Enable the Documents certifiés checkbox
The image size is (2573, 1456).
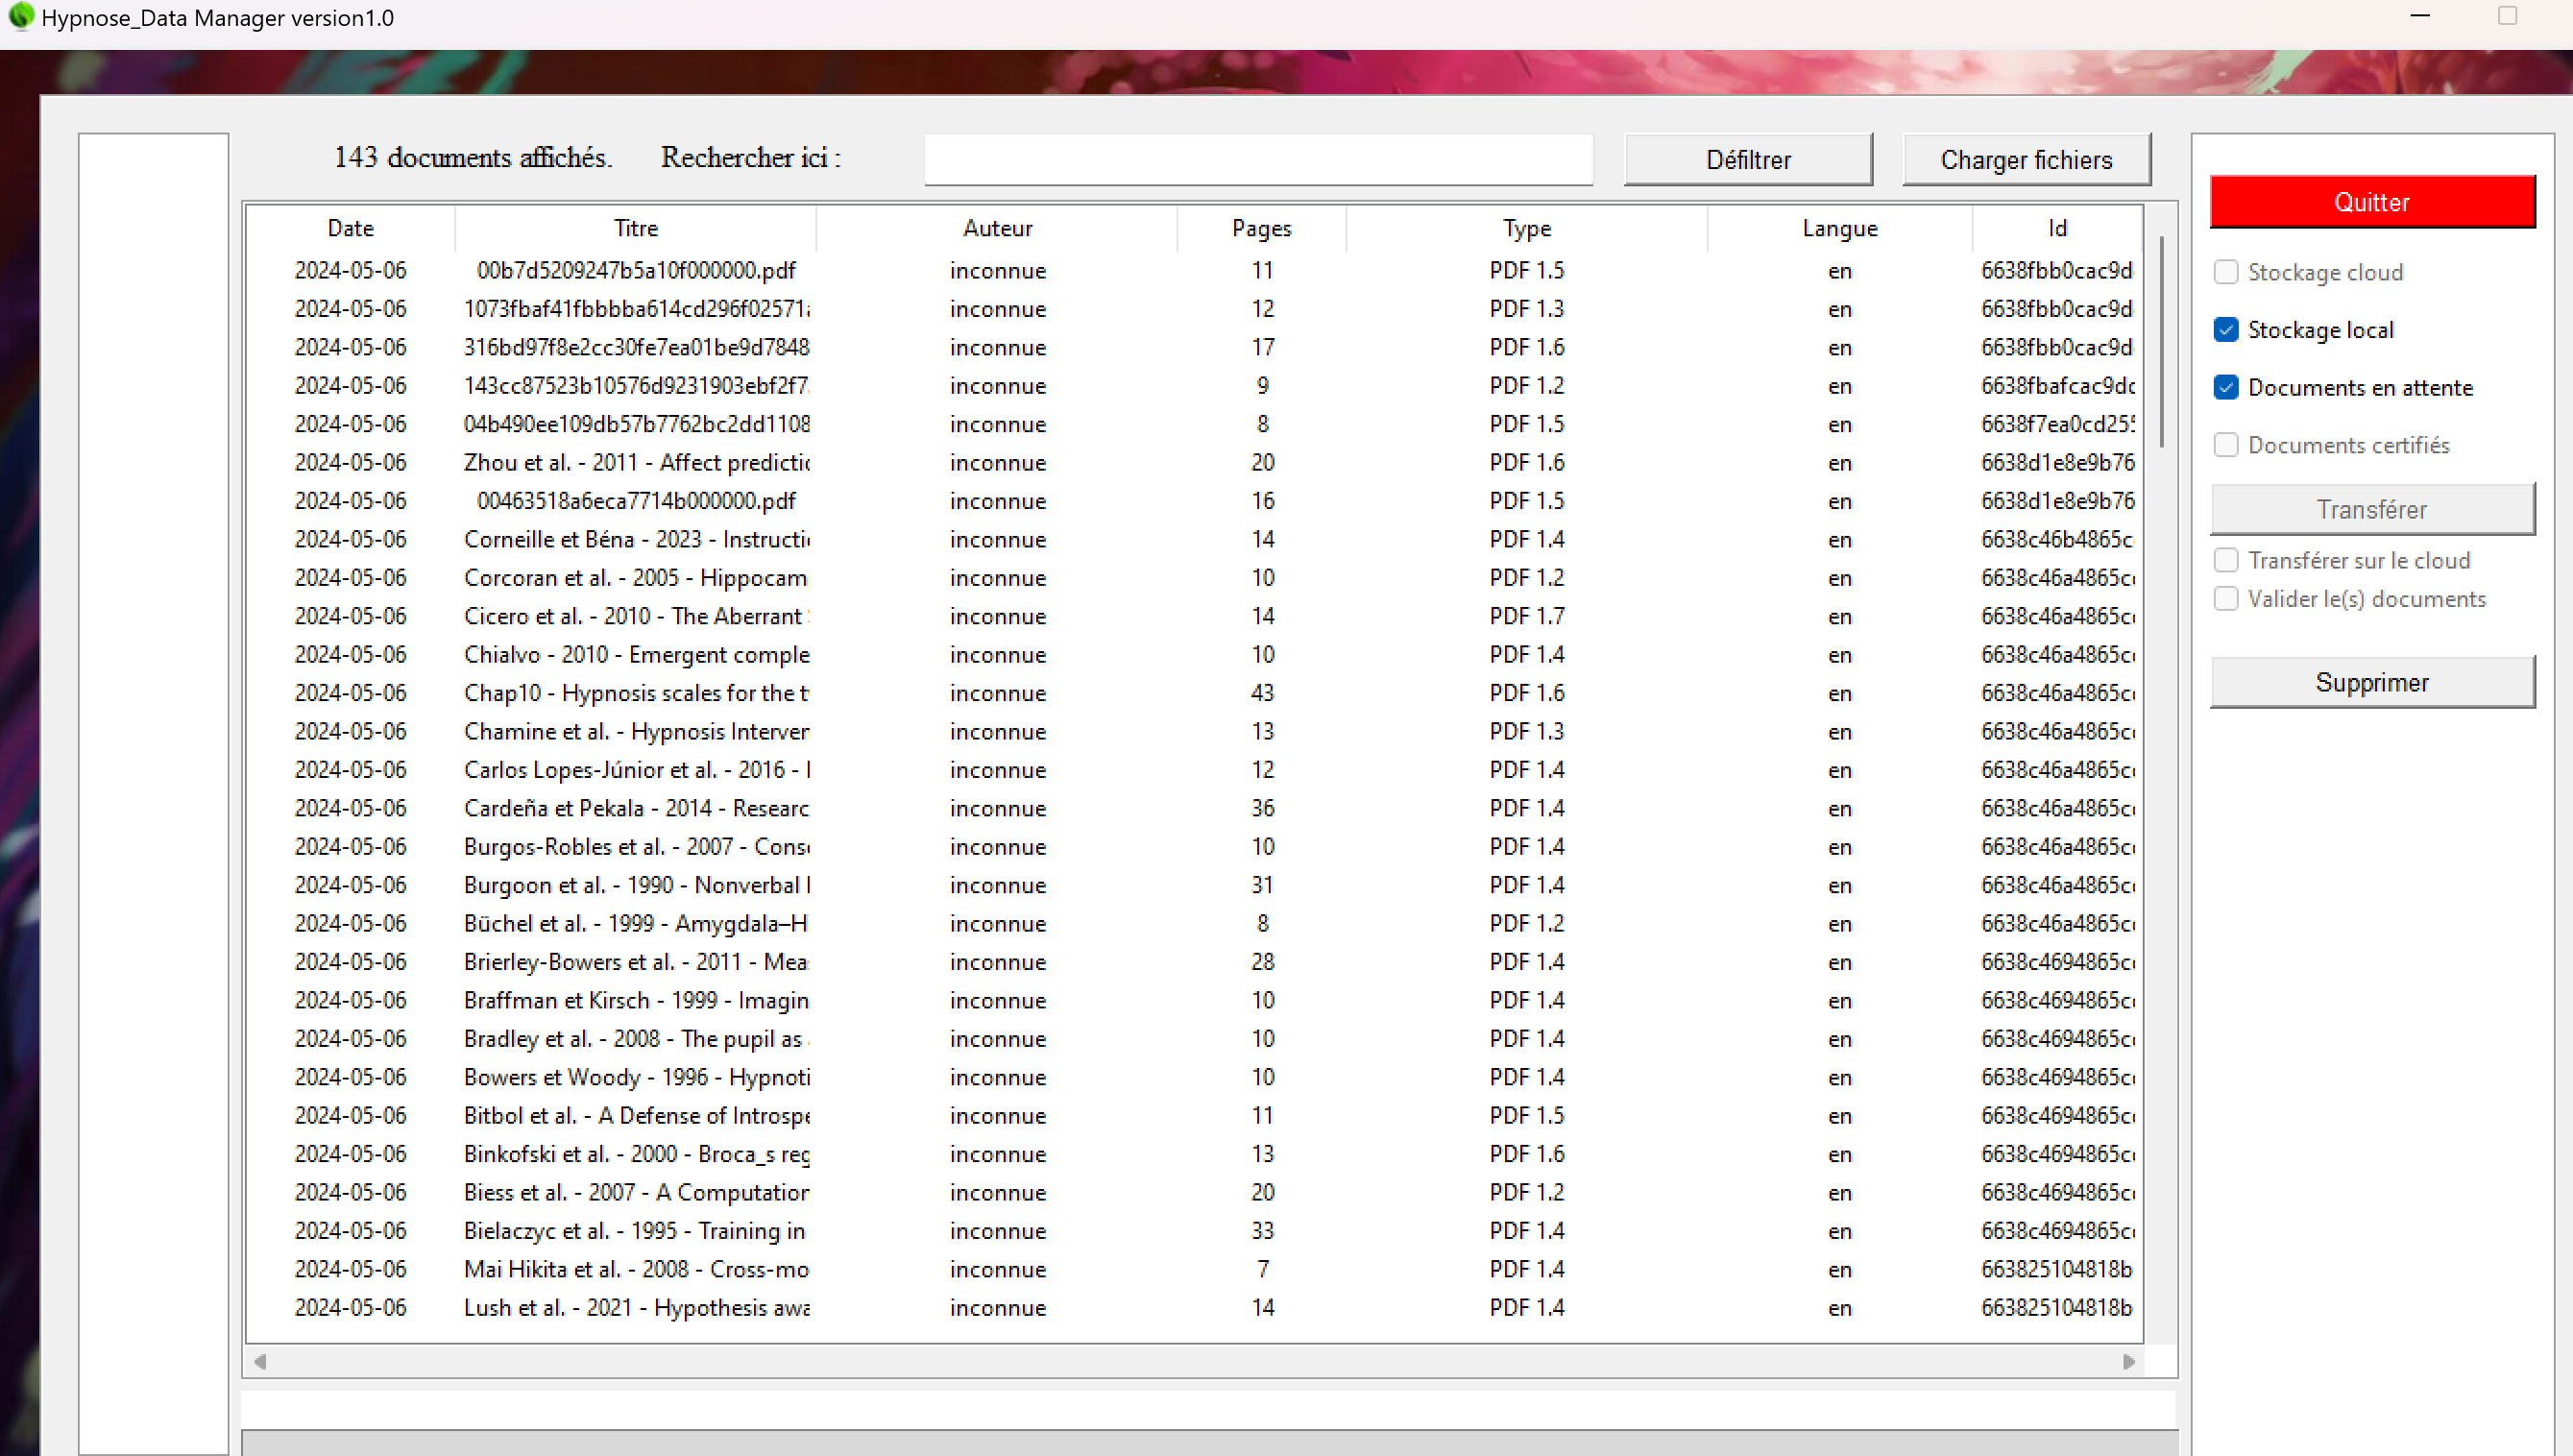2226,445
